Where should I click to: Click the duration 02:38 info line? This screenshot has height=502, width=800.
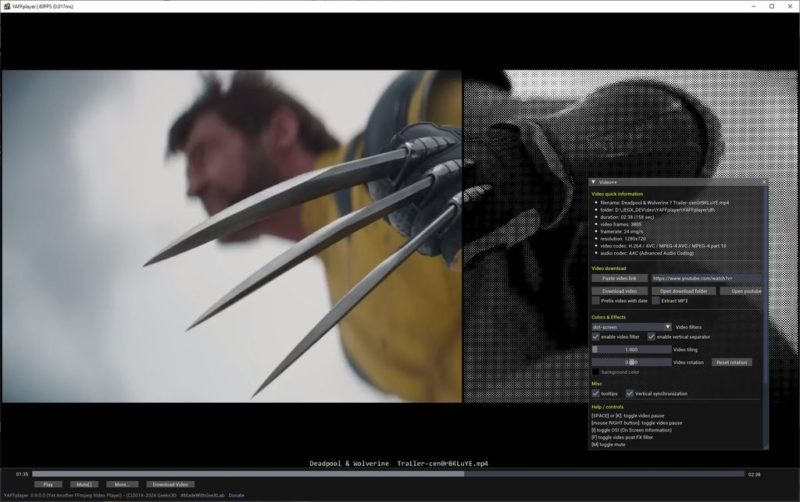click(627, 217)
